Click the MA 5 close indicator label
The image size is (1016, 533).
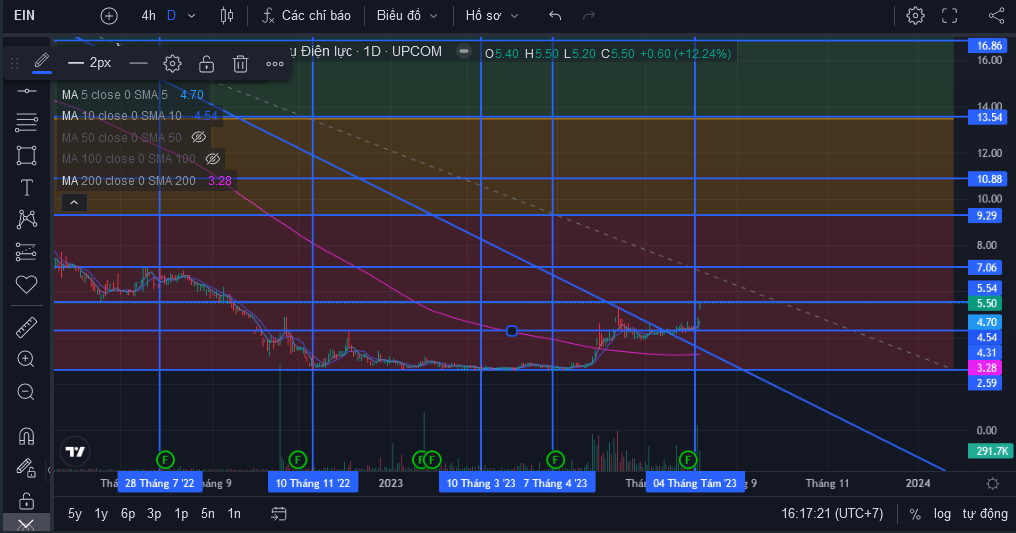click(x=115, y=95)
